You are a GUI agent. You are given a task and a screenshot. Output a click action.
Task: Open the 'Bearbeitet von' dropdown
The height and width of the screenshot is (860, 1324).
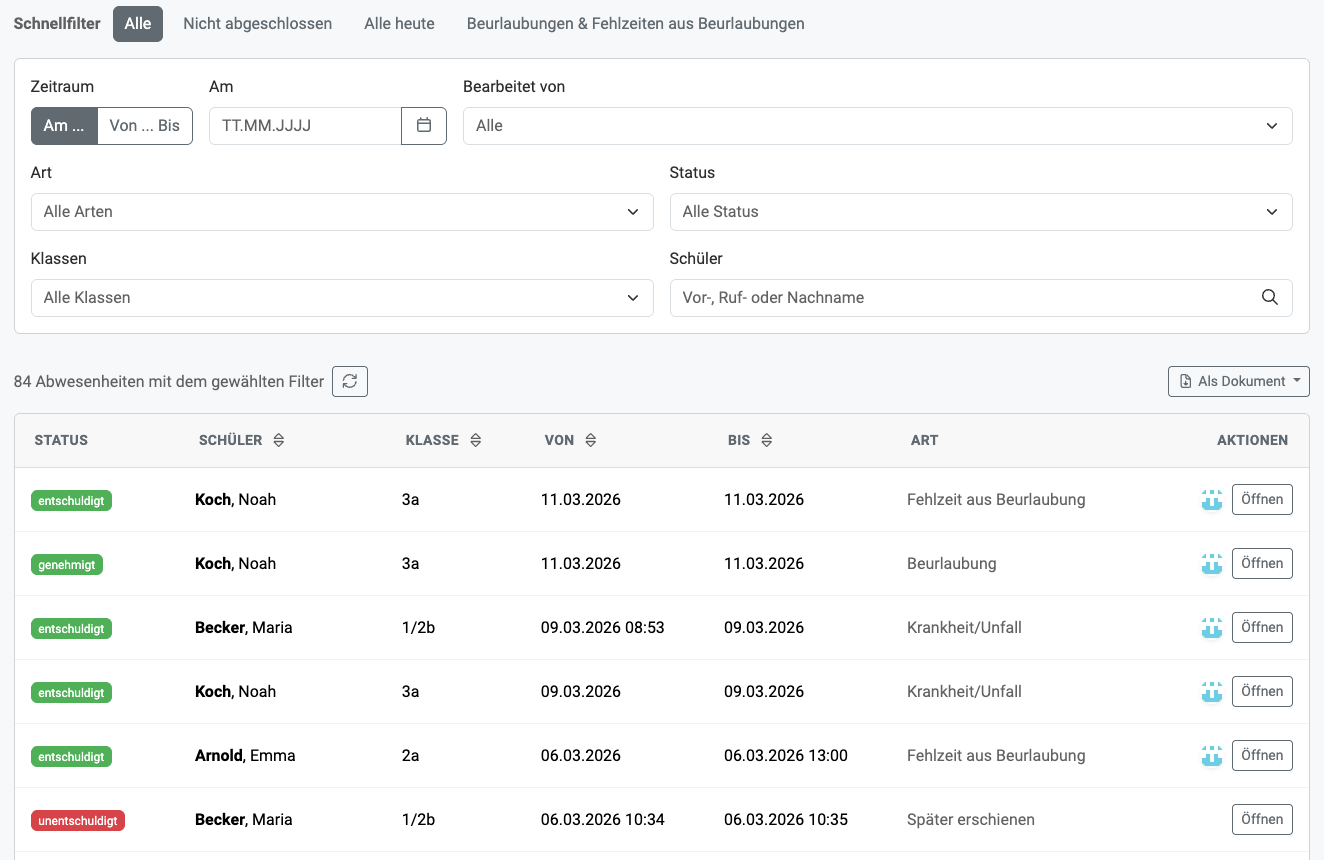click(877, 126)
